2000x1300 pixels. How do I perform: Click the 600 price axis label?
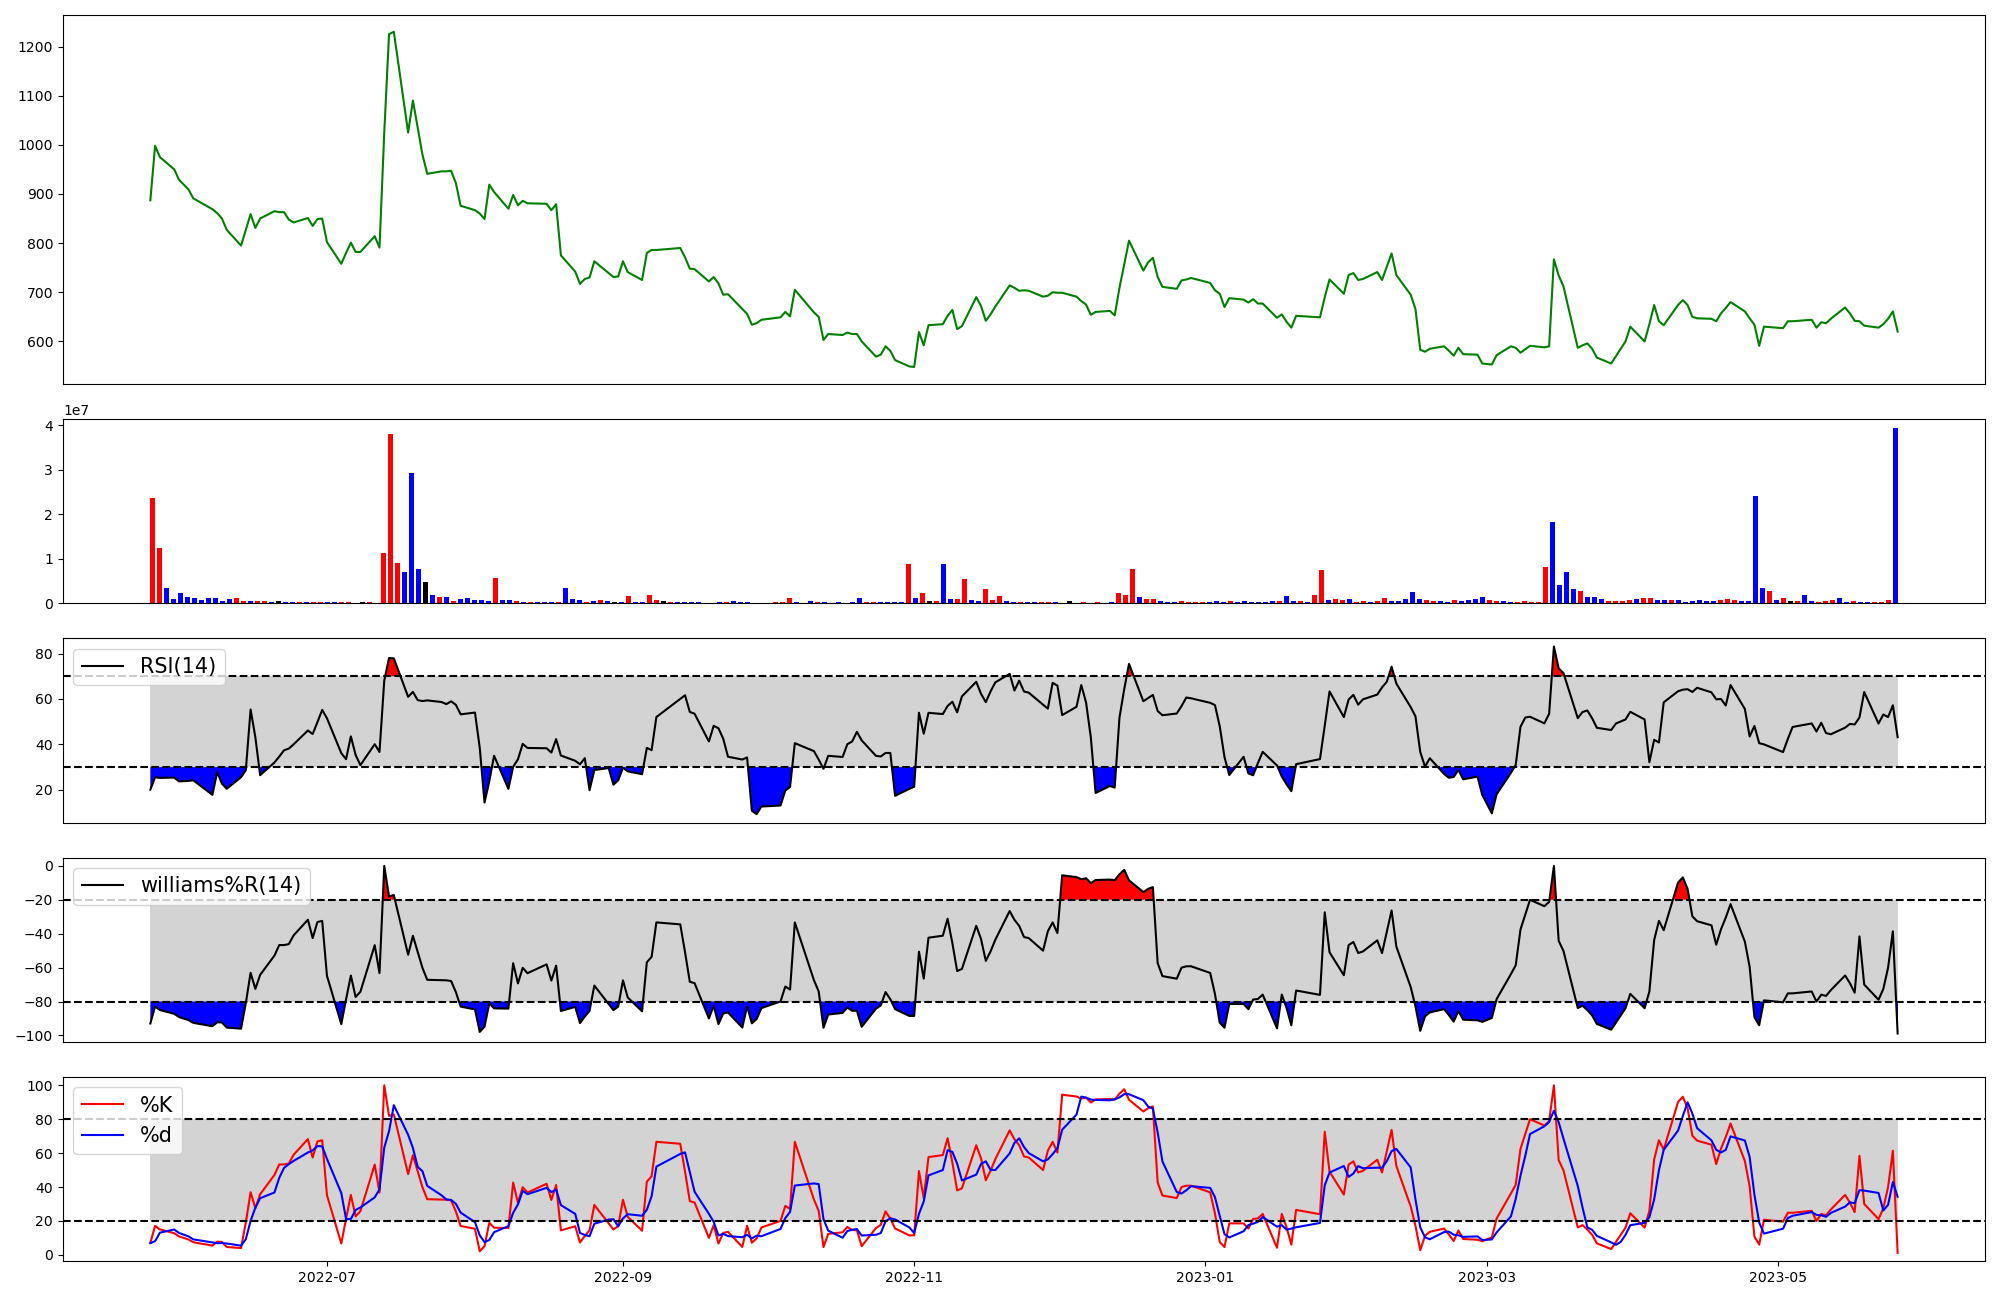(x=39, y=342)
